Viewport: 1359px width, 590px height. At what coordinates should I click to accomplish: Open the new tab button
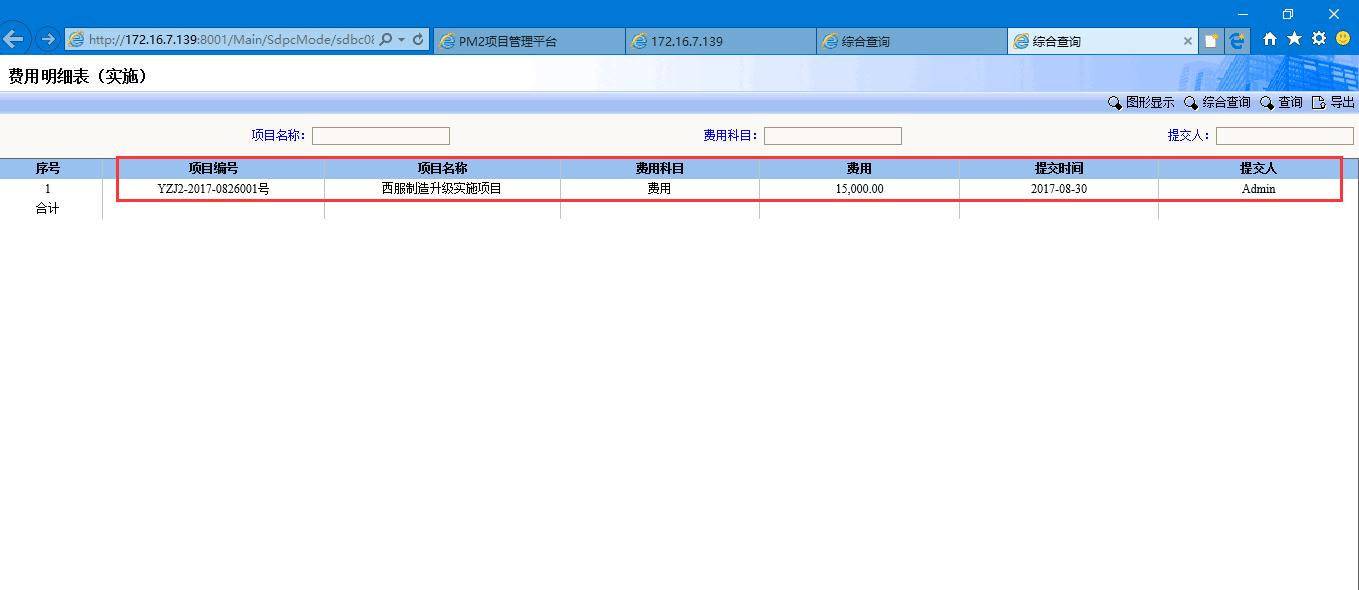coord(1212,41)
